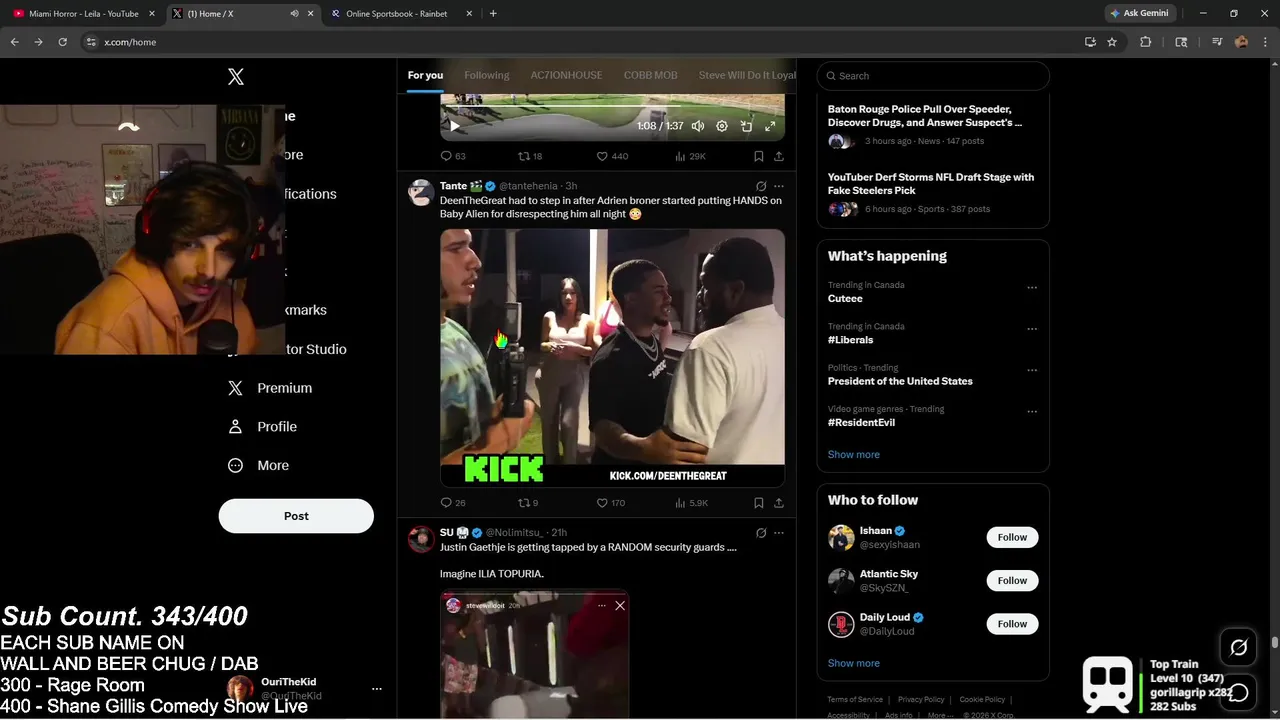
Task: Bookmark Tante's DeenTheGreat post
Action: point(759,503)
